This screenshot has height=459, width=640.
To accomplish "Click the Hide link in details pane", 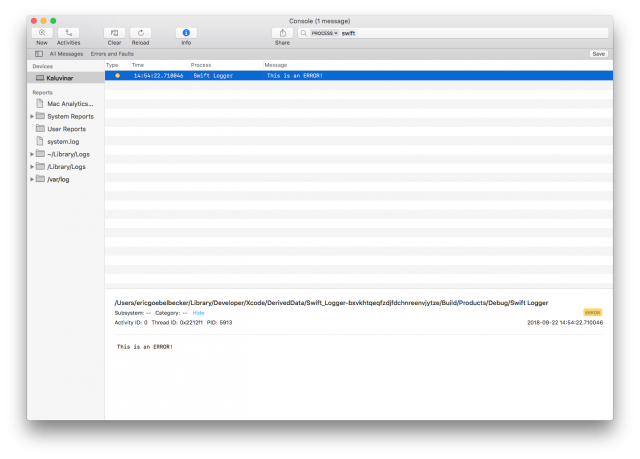I will [x=198, y=313].
